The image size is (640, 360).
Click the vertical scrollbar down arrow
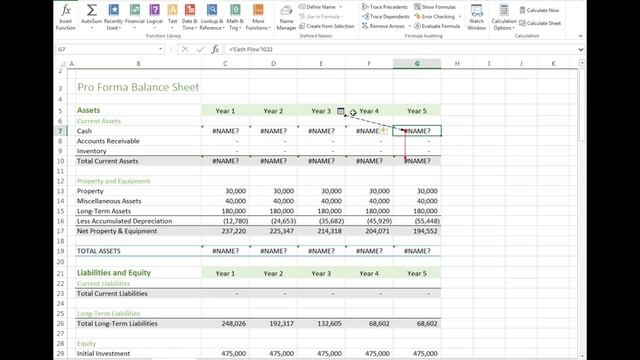point(582,356)
